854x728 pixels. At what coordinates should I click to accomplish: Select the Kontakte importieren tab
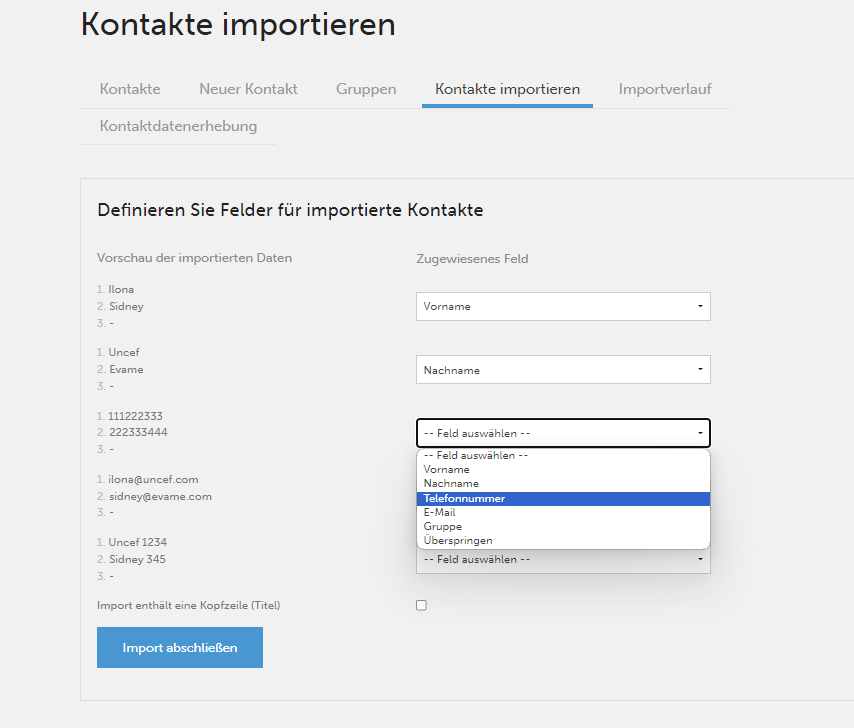[x=507, y=89]
